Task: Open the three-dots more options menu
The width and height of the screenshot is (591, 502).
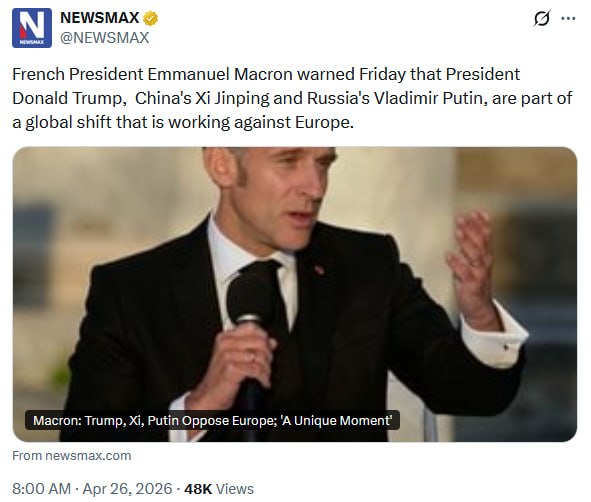Action: (568, 18)
